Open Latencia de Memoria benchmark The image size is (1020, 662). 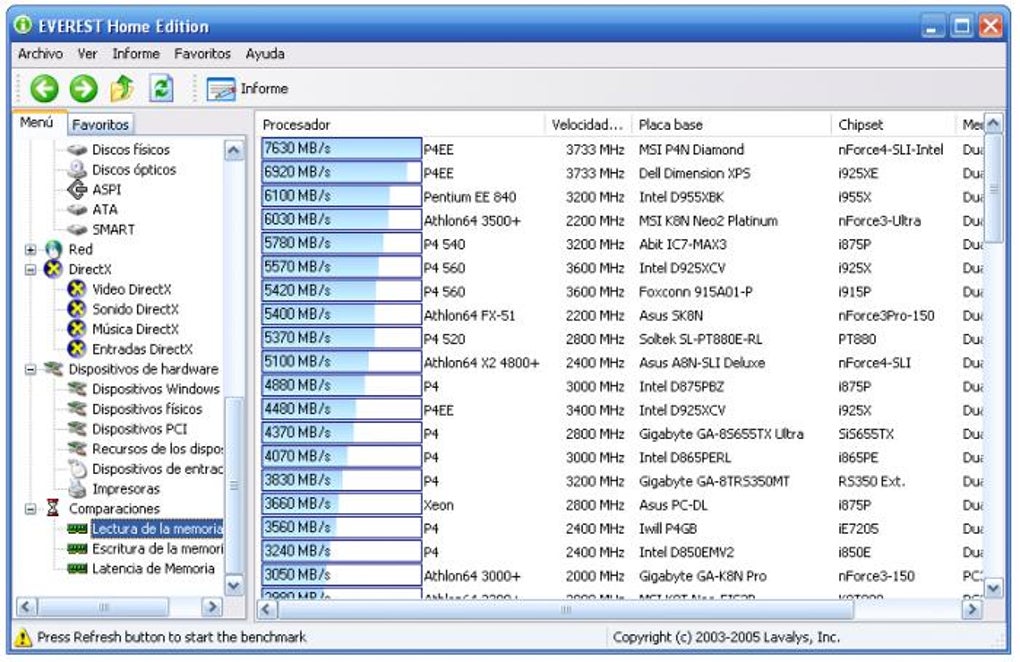(x=153, y=569)
